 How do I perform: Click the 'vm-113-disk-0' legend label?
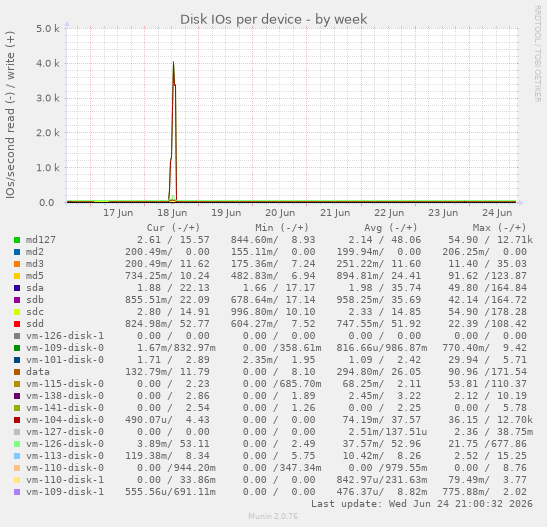[x=65, y=456]
